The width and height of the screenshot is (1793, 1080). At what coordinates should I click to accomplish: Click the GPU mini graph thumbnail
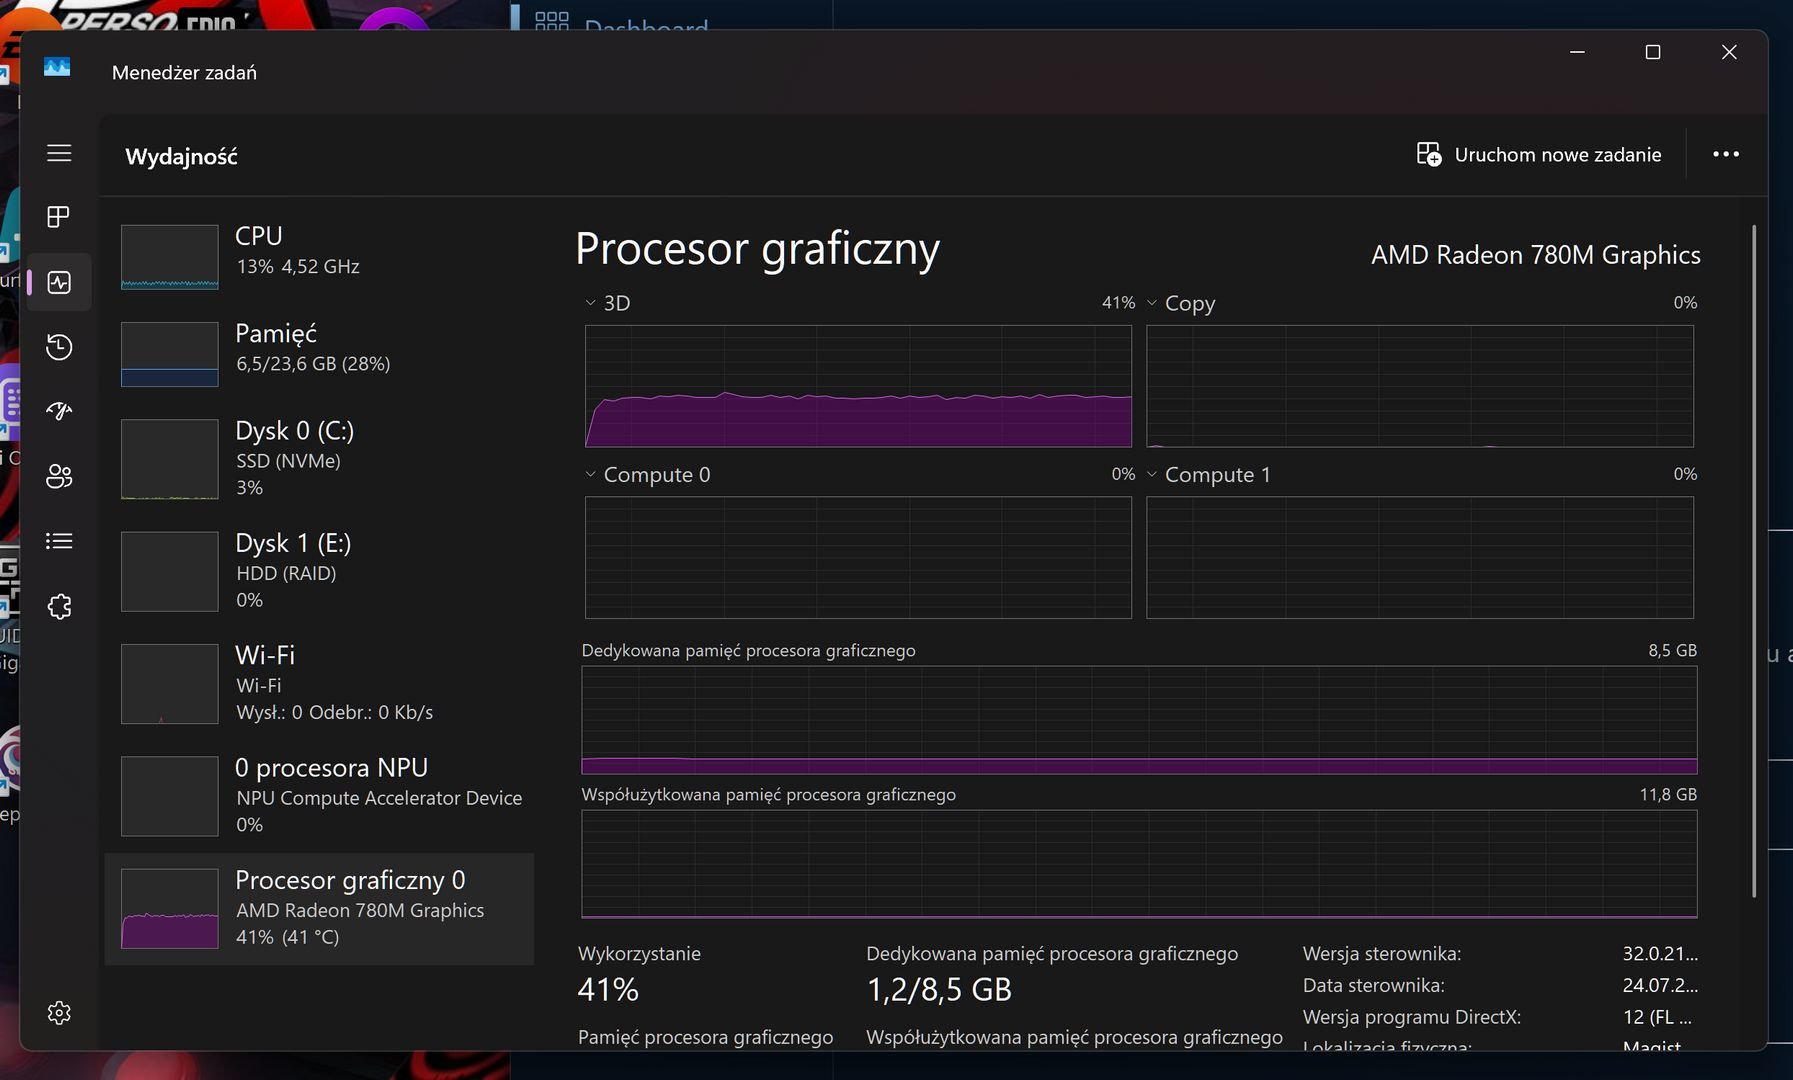click(x=170, y=908)
